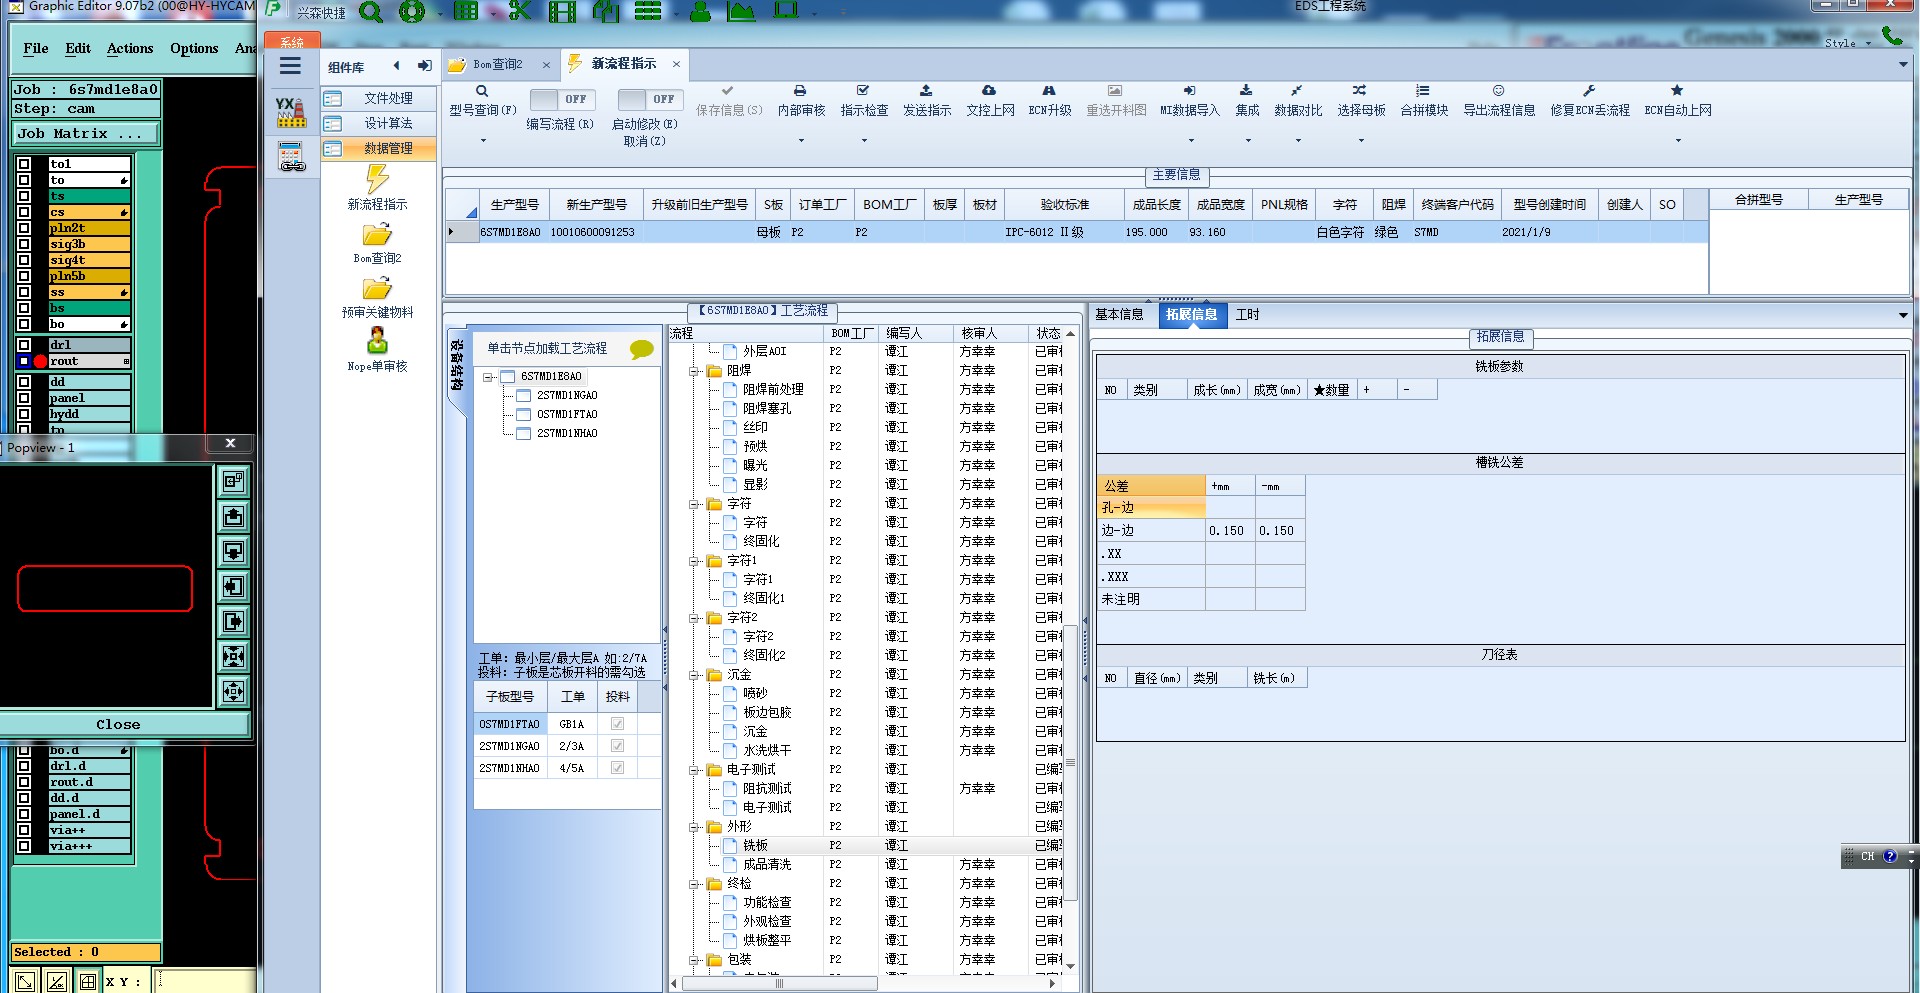
Task: Click the pin icon next to 组件库
Action: [425, 66]
